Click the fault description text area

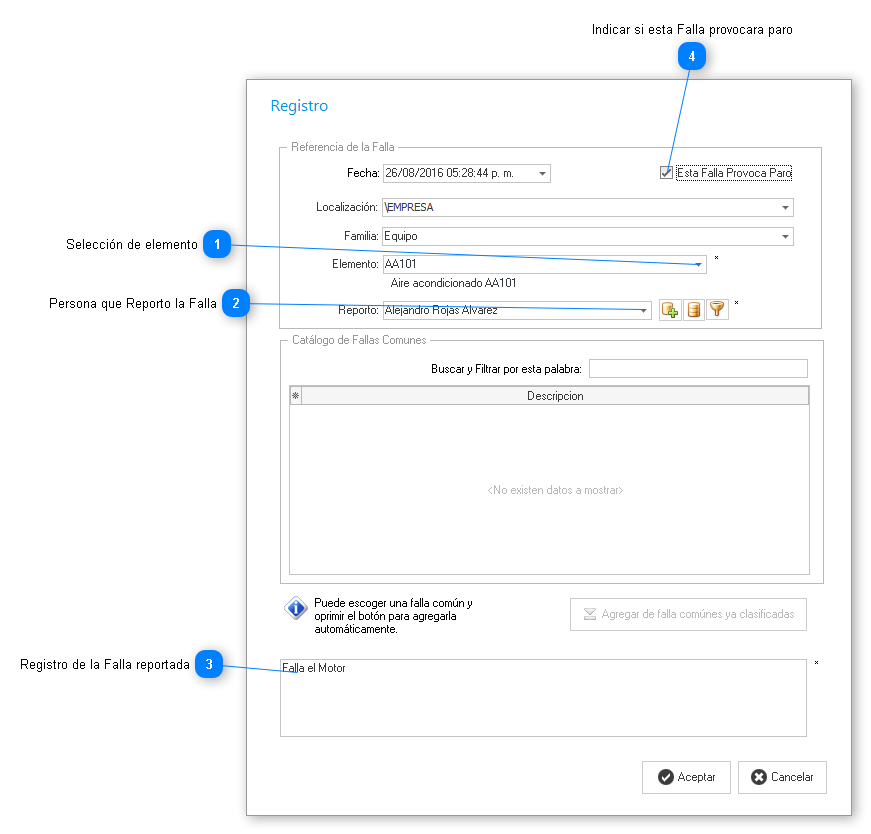[x=543, y=698]
